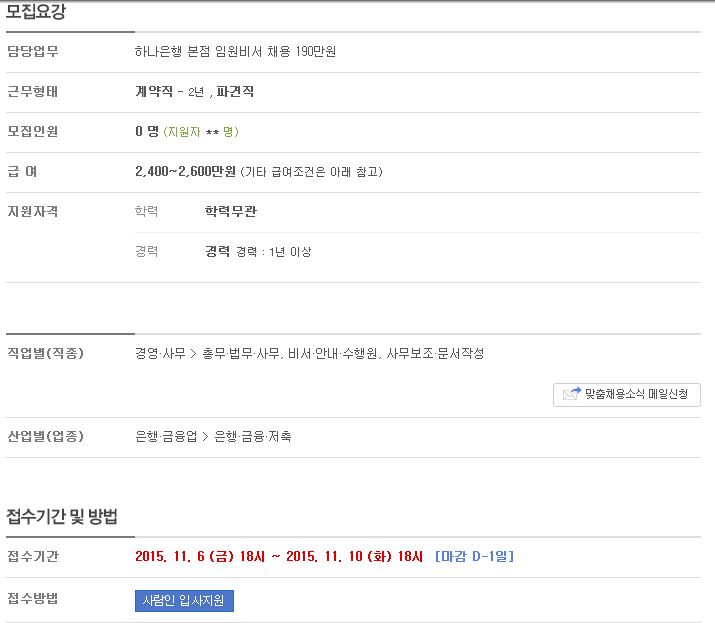Screen dimensions: 715x623
Task: Click the 지원자 ** 명 applicant count
Action: pos(201,132)
